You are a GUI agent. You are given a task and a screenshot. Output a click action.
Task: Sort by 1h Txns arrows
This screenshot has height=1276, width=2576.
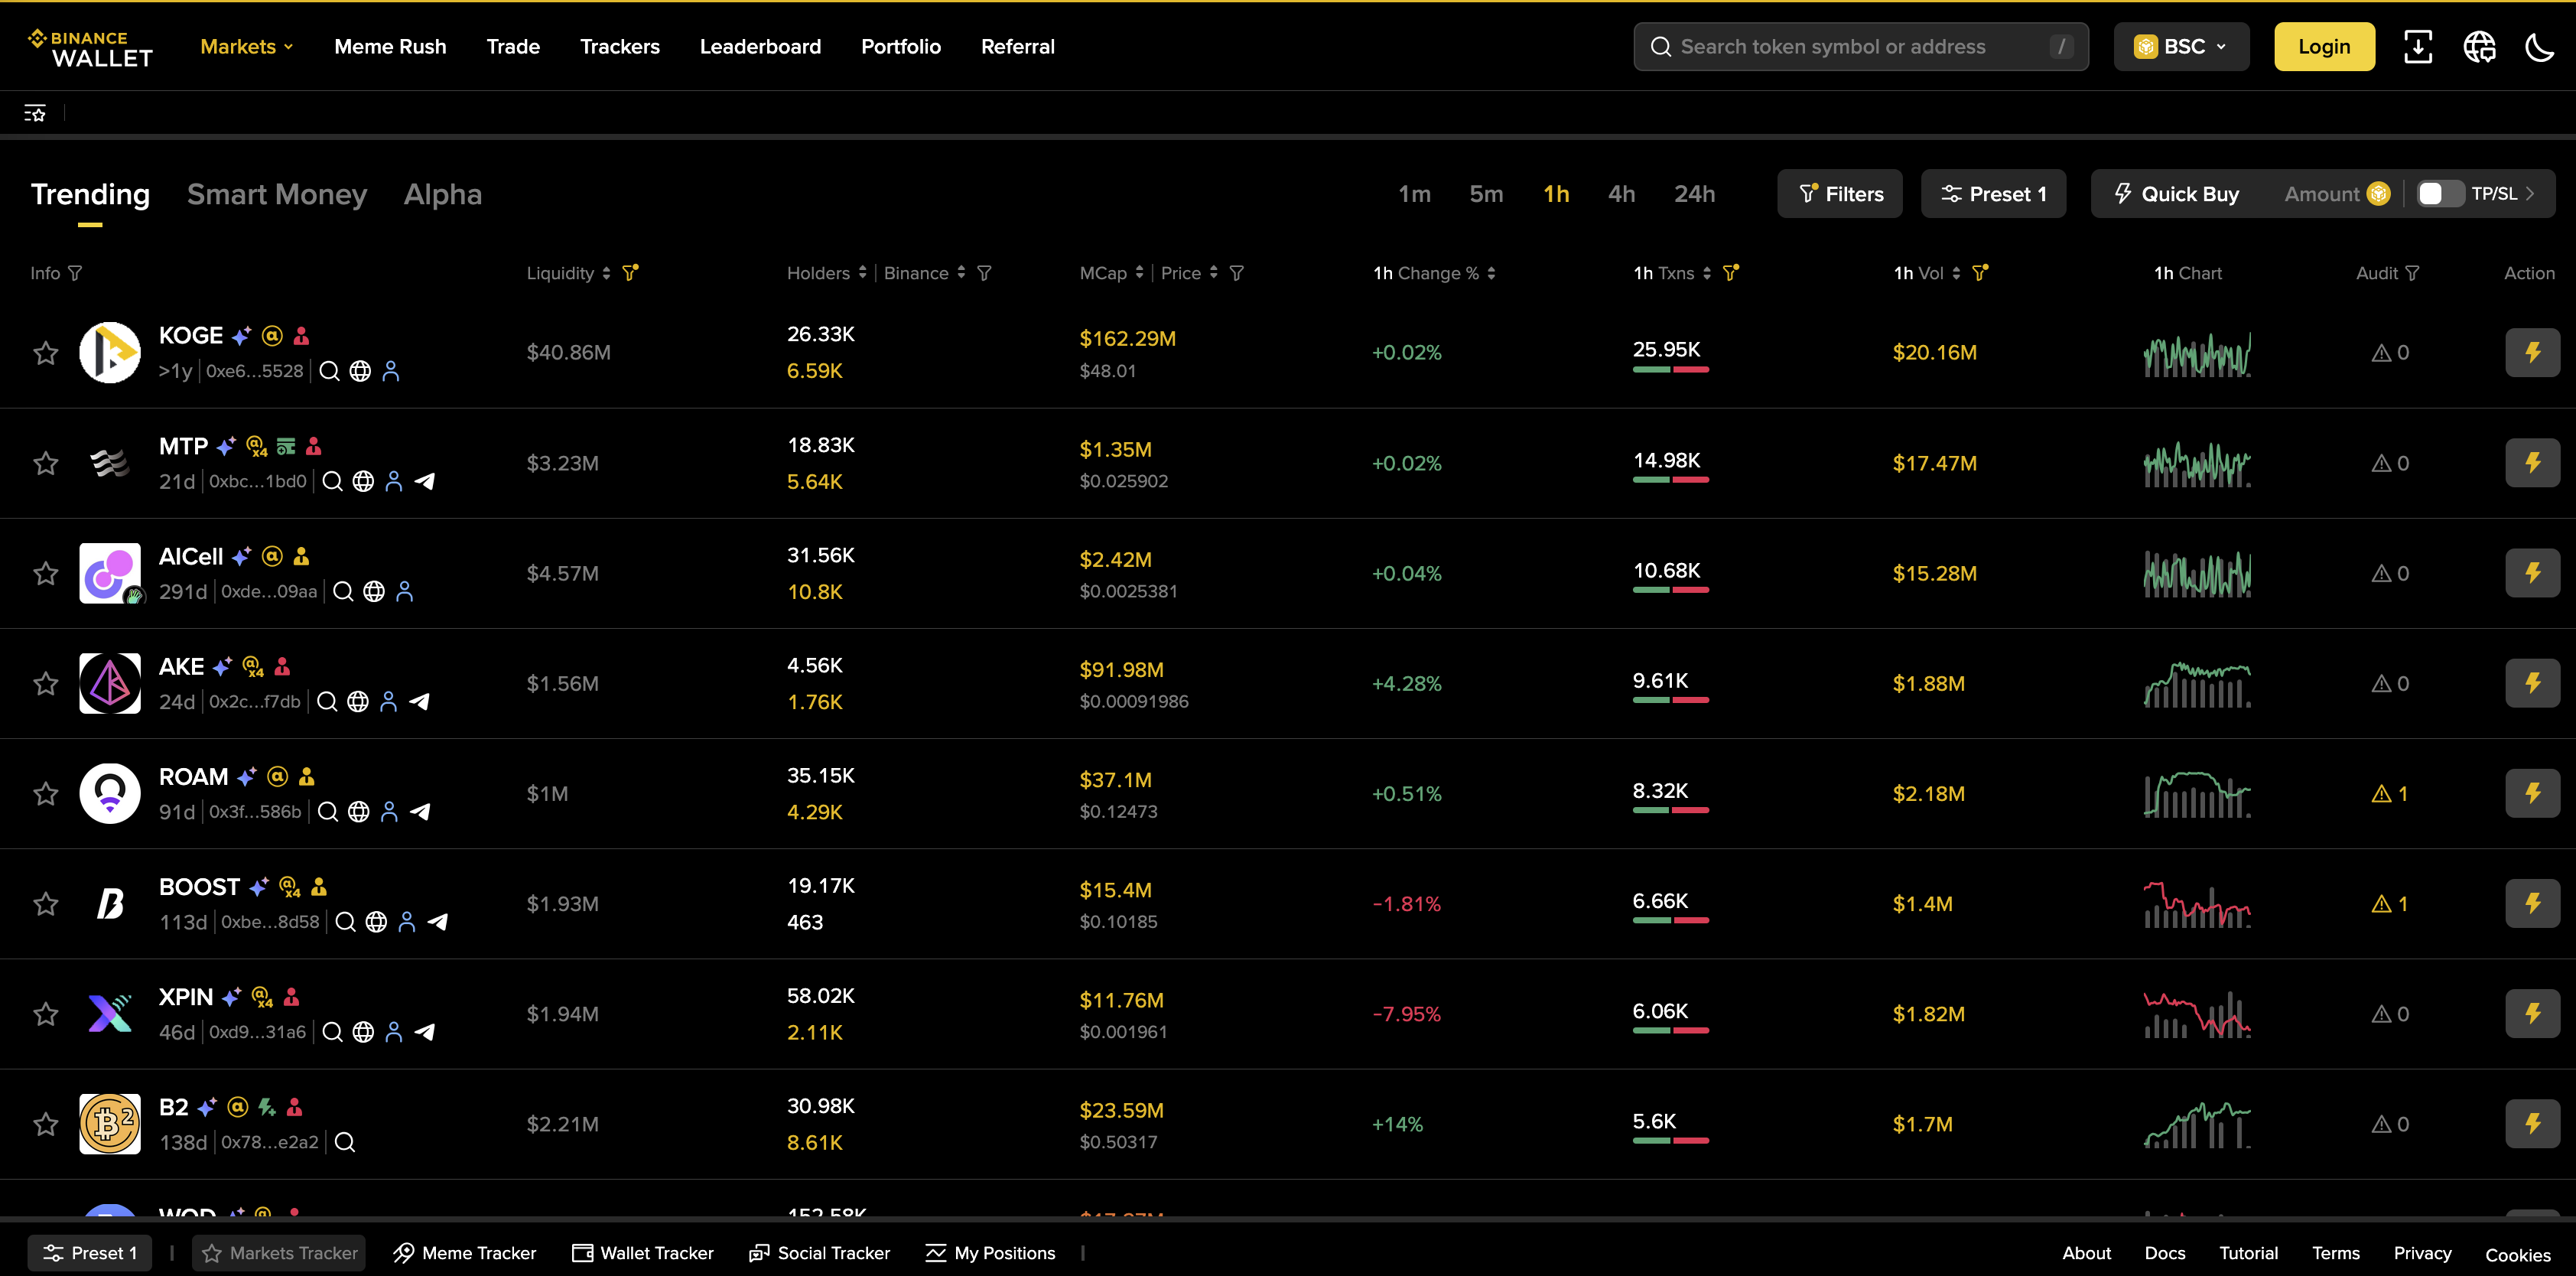(1707, 273)
